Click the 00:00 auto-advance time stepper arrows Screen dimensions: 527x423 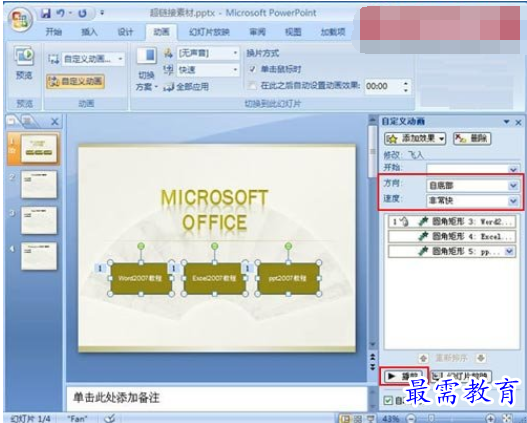point(406,86)
